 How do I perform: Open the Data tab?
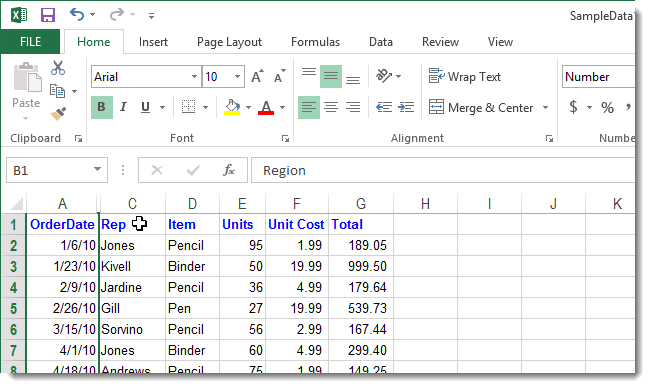(x=381, y=42)
